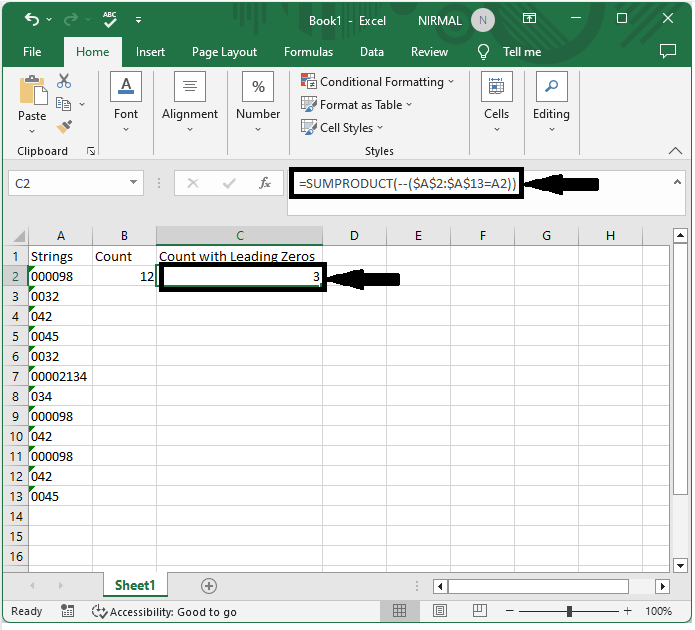
Task: Switch to Normal view icon
Action: pyautogui.click(x=399, y=611)
